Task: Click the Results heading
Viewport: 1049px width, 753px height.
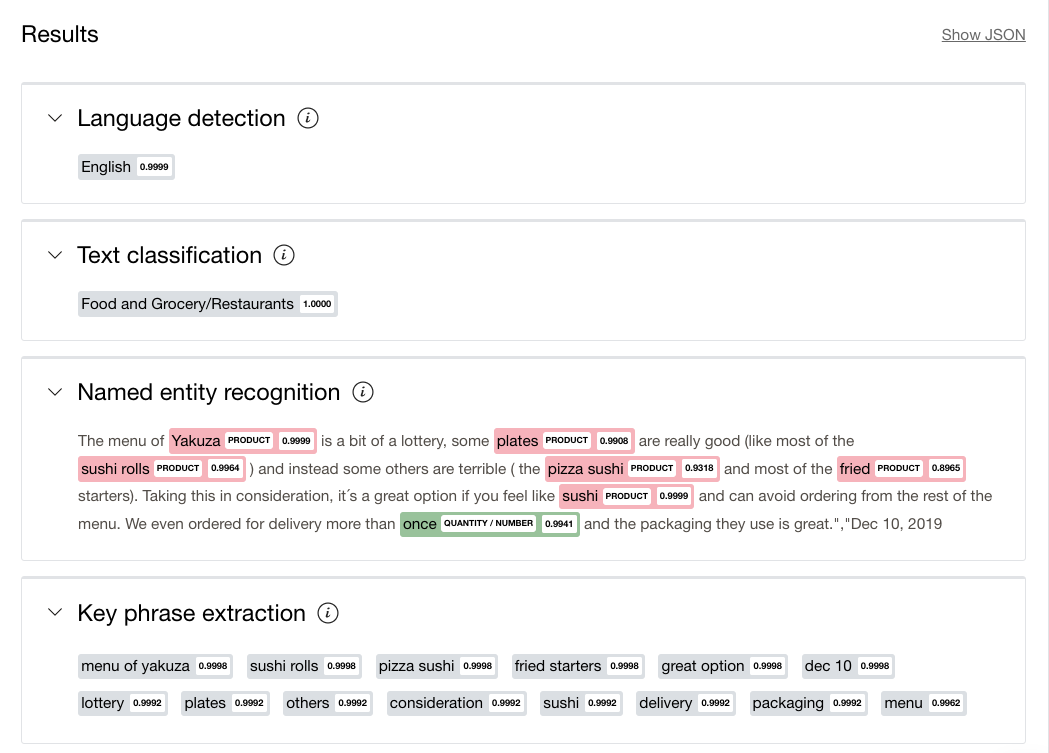Action: [x=60, y=35]
